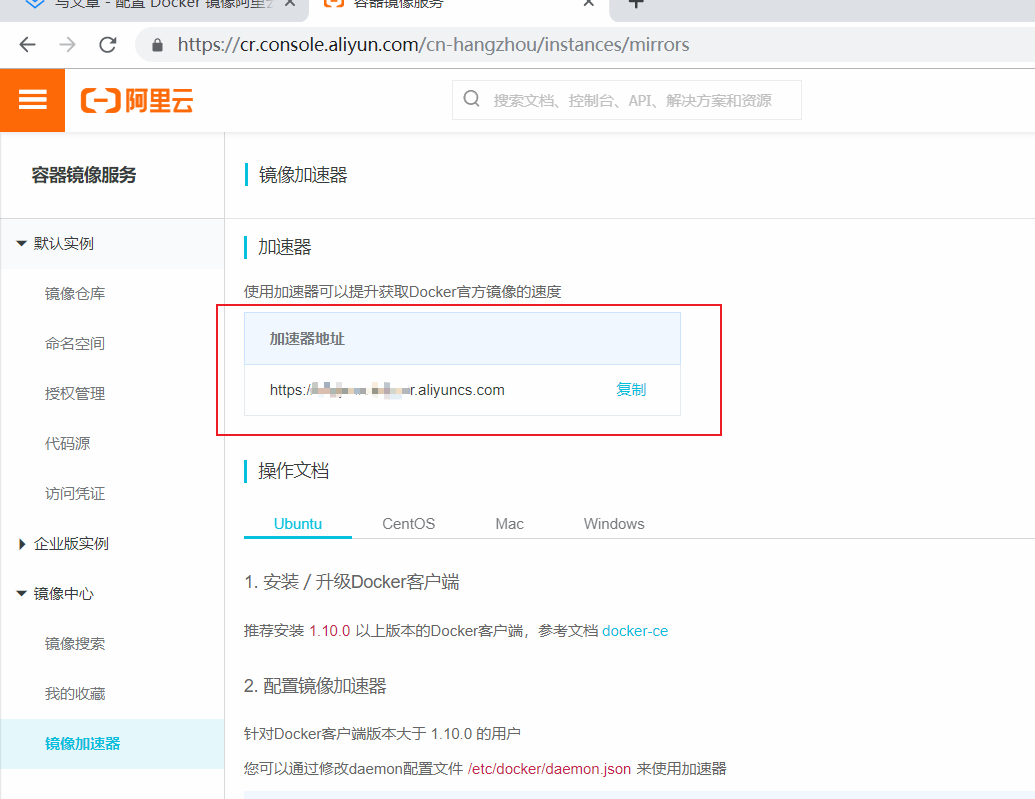Open 代码源 in sidebar
This screenshot has height=799, width=1035.
pyautogui.click(x=67, y=444)
